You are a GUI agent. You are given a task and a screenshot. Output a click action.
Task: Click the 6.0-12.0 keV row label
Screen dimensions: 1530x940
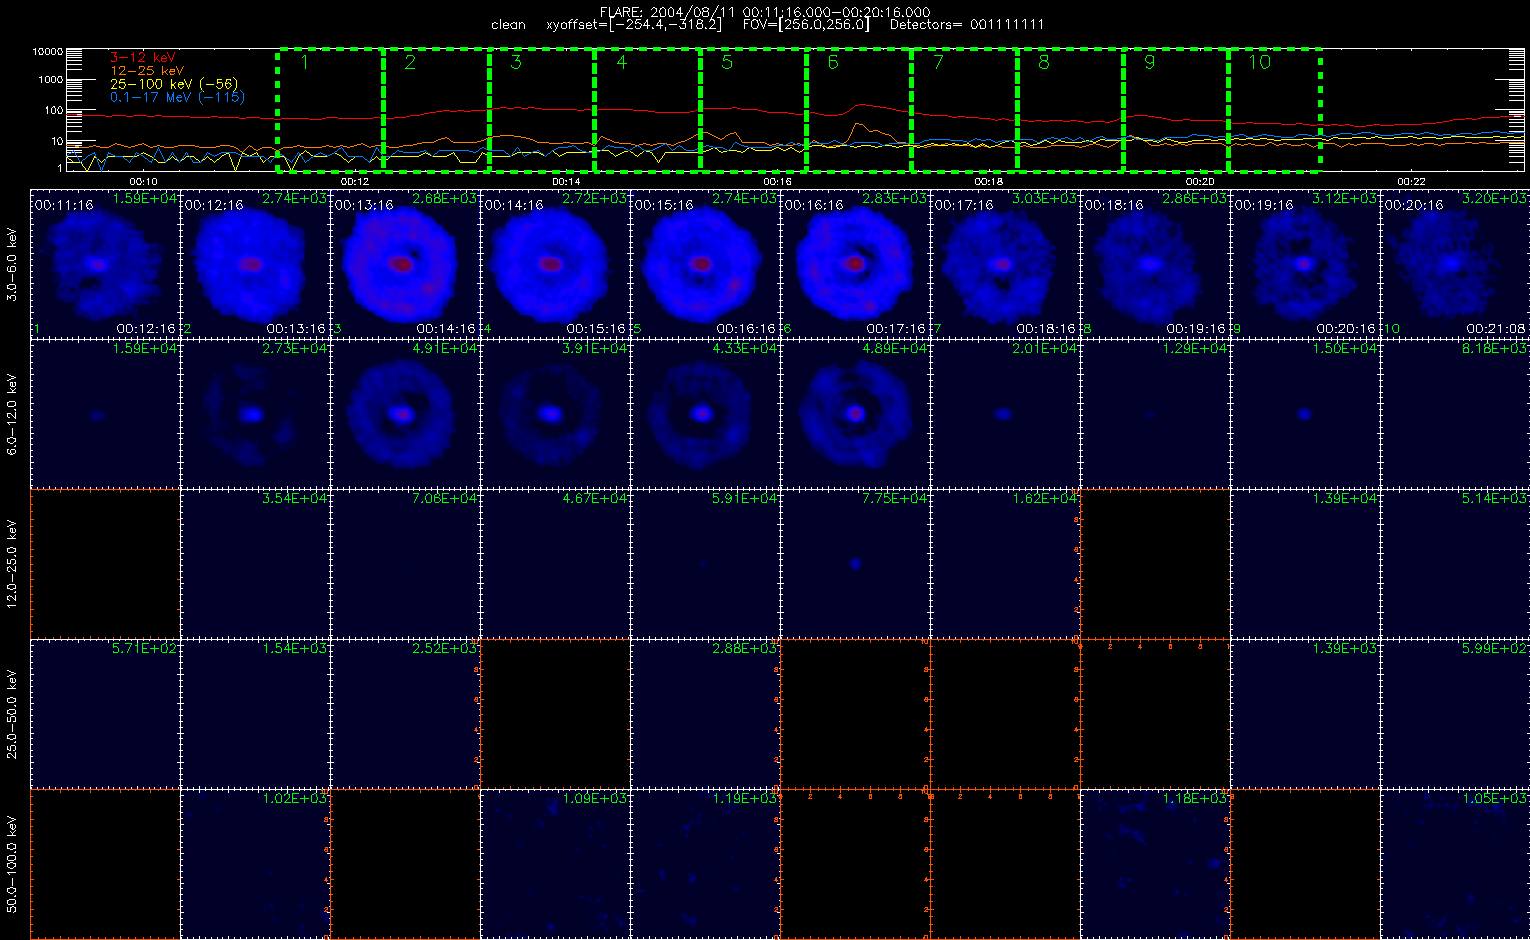(x=12, y=414)
